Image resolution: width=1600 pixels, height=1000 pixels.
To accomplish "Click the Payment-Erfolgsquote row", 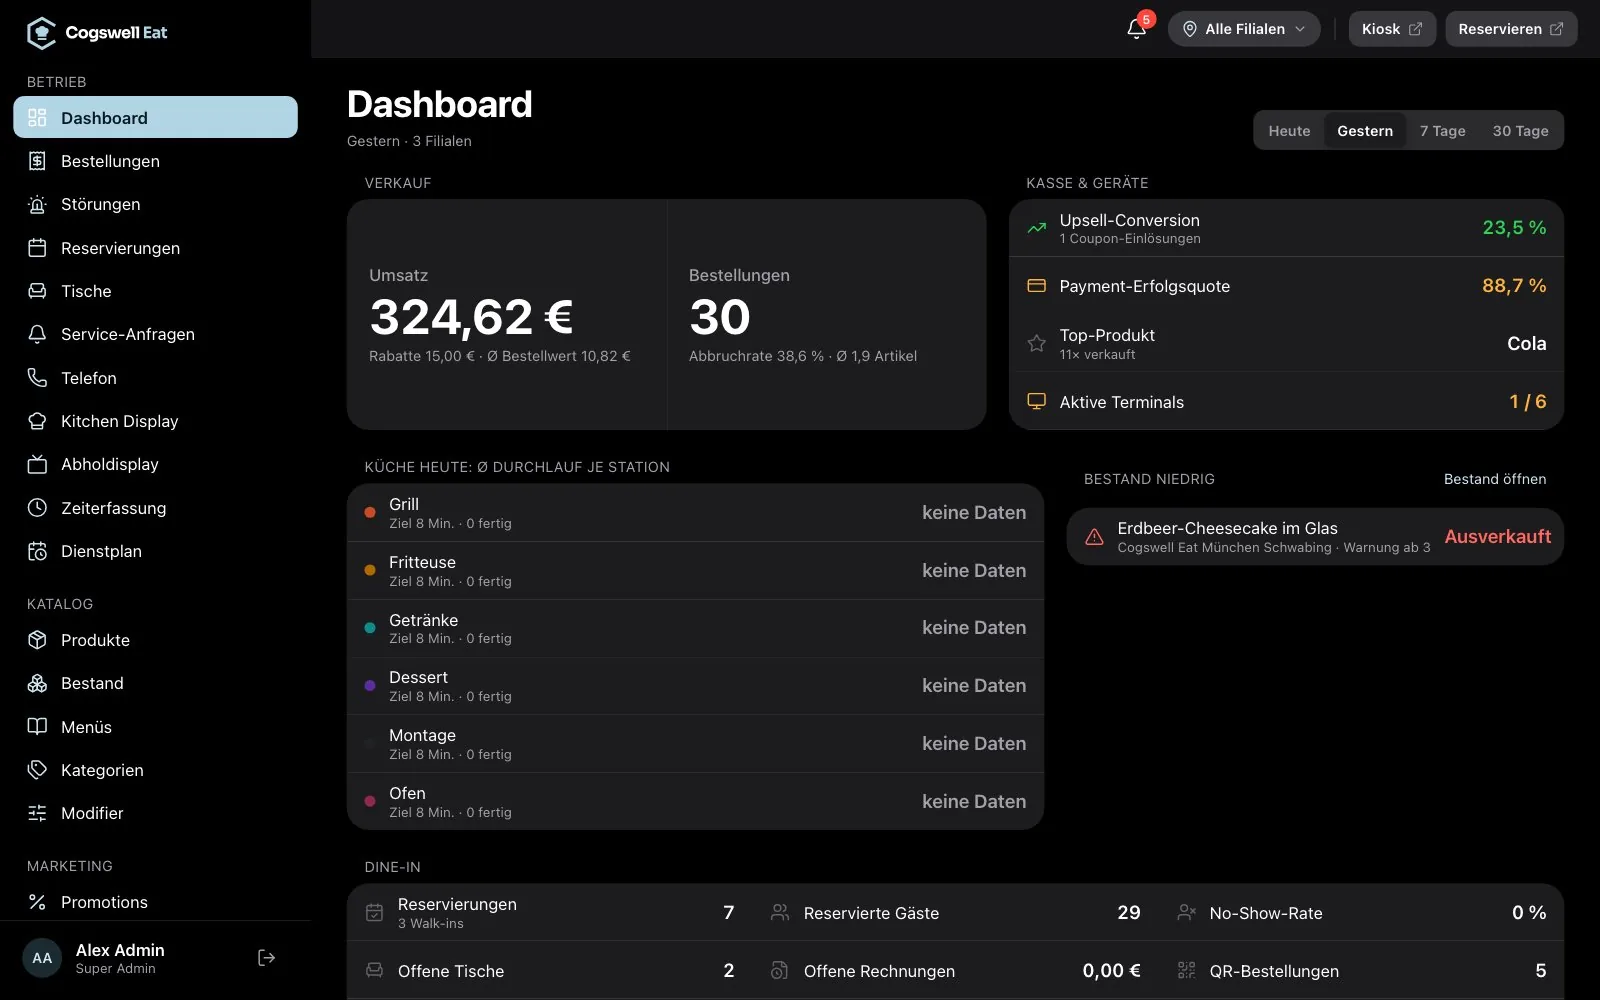I will [1286, 286].
